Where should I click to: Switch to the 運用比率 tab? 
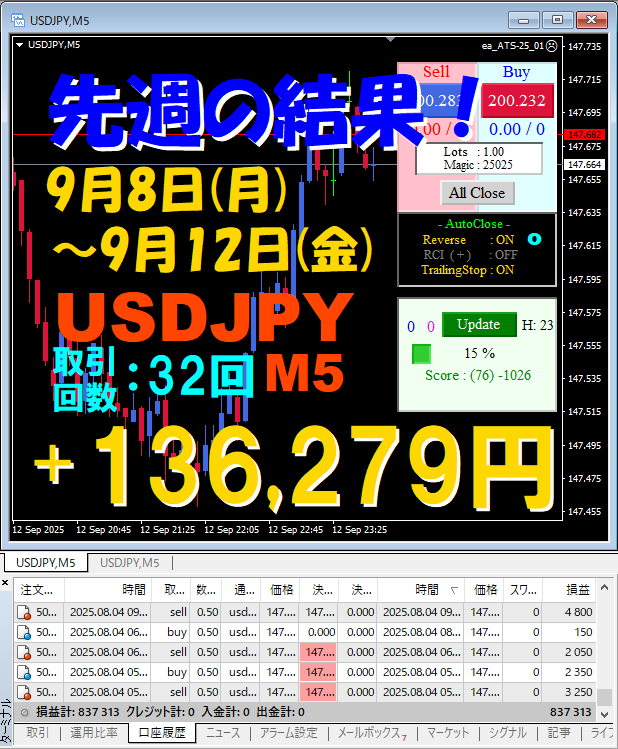94,733
